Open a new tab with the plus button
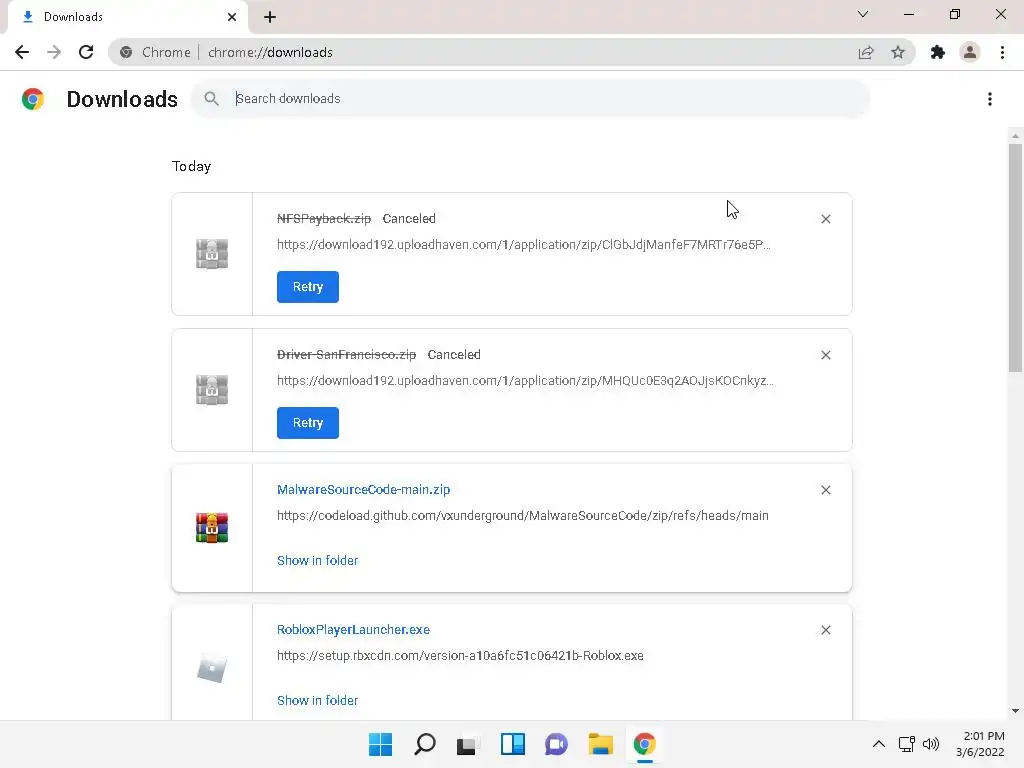1024x768 pixels. coord(270,17)
